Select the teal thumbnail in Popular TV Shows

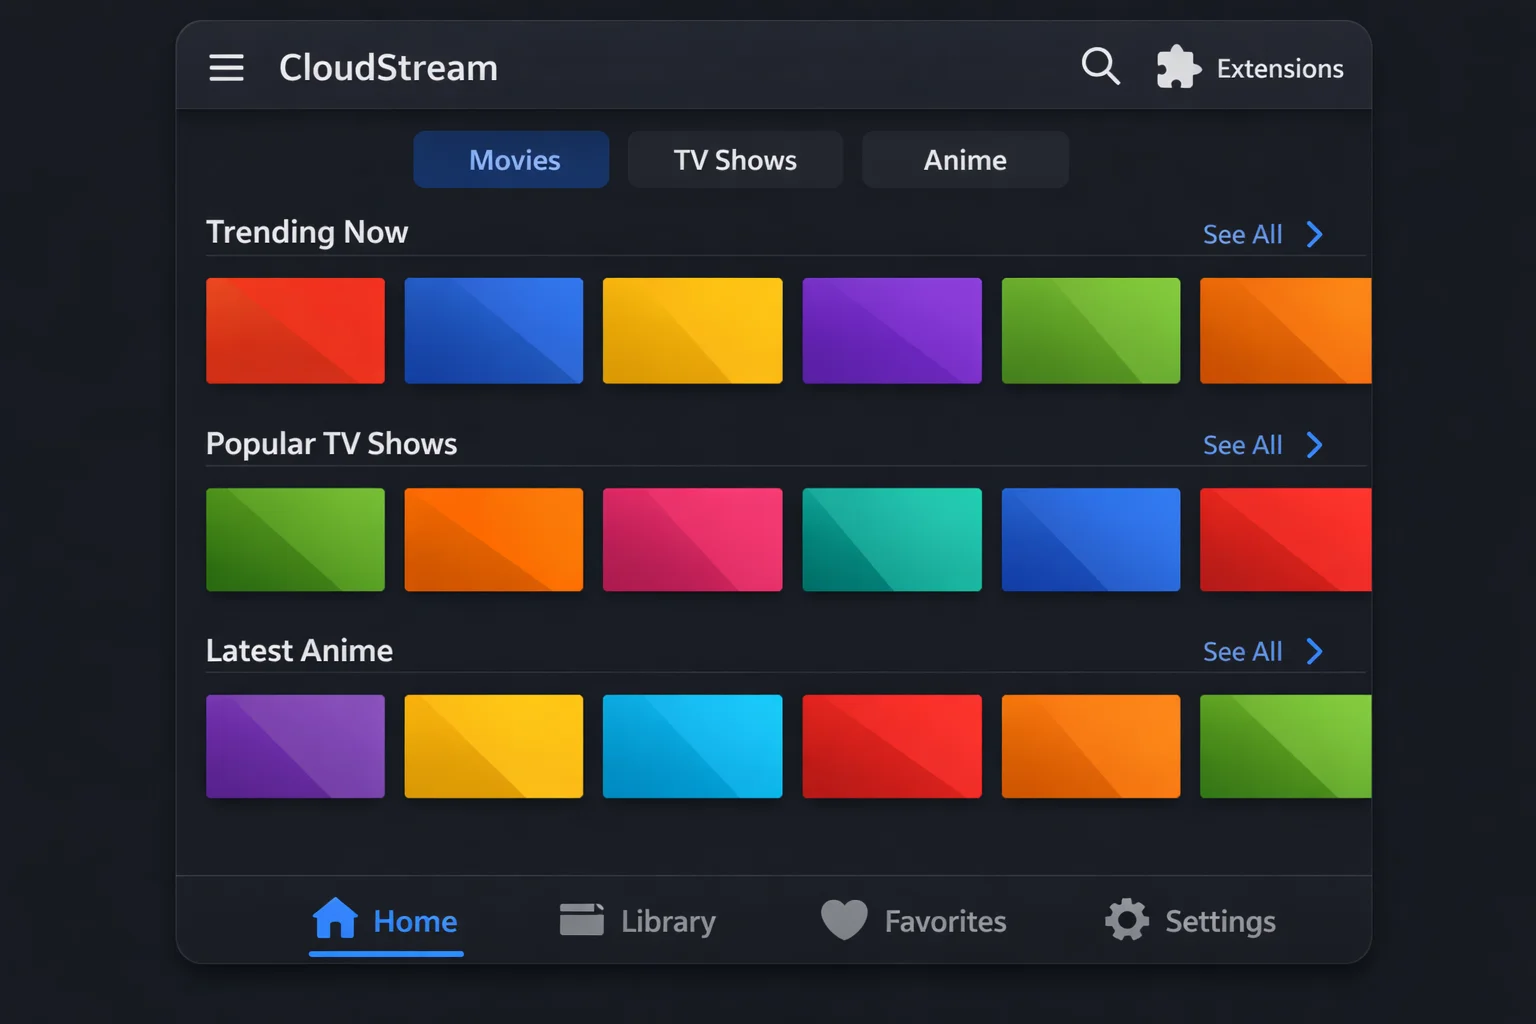point(891,540)
